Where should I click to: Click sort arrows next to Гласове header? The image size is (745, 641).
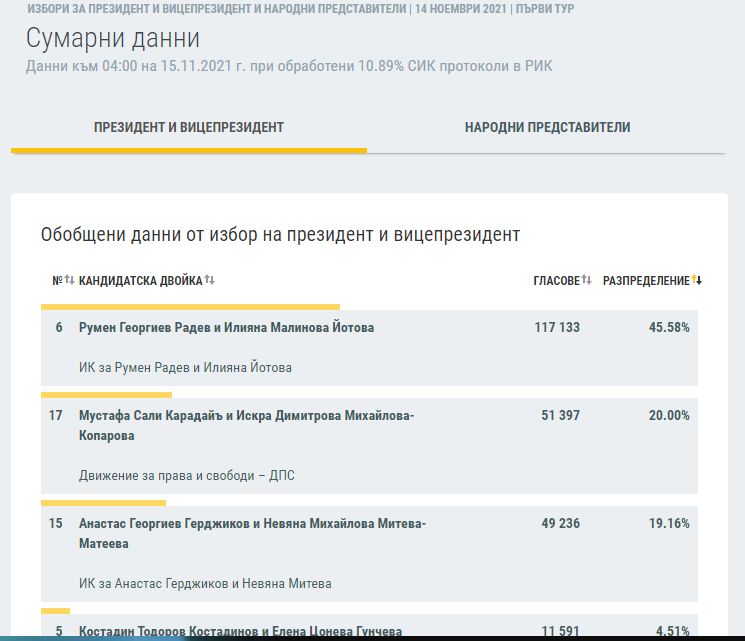click(x=587, y=281)
